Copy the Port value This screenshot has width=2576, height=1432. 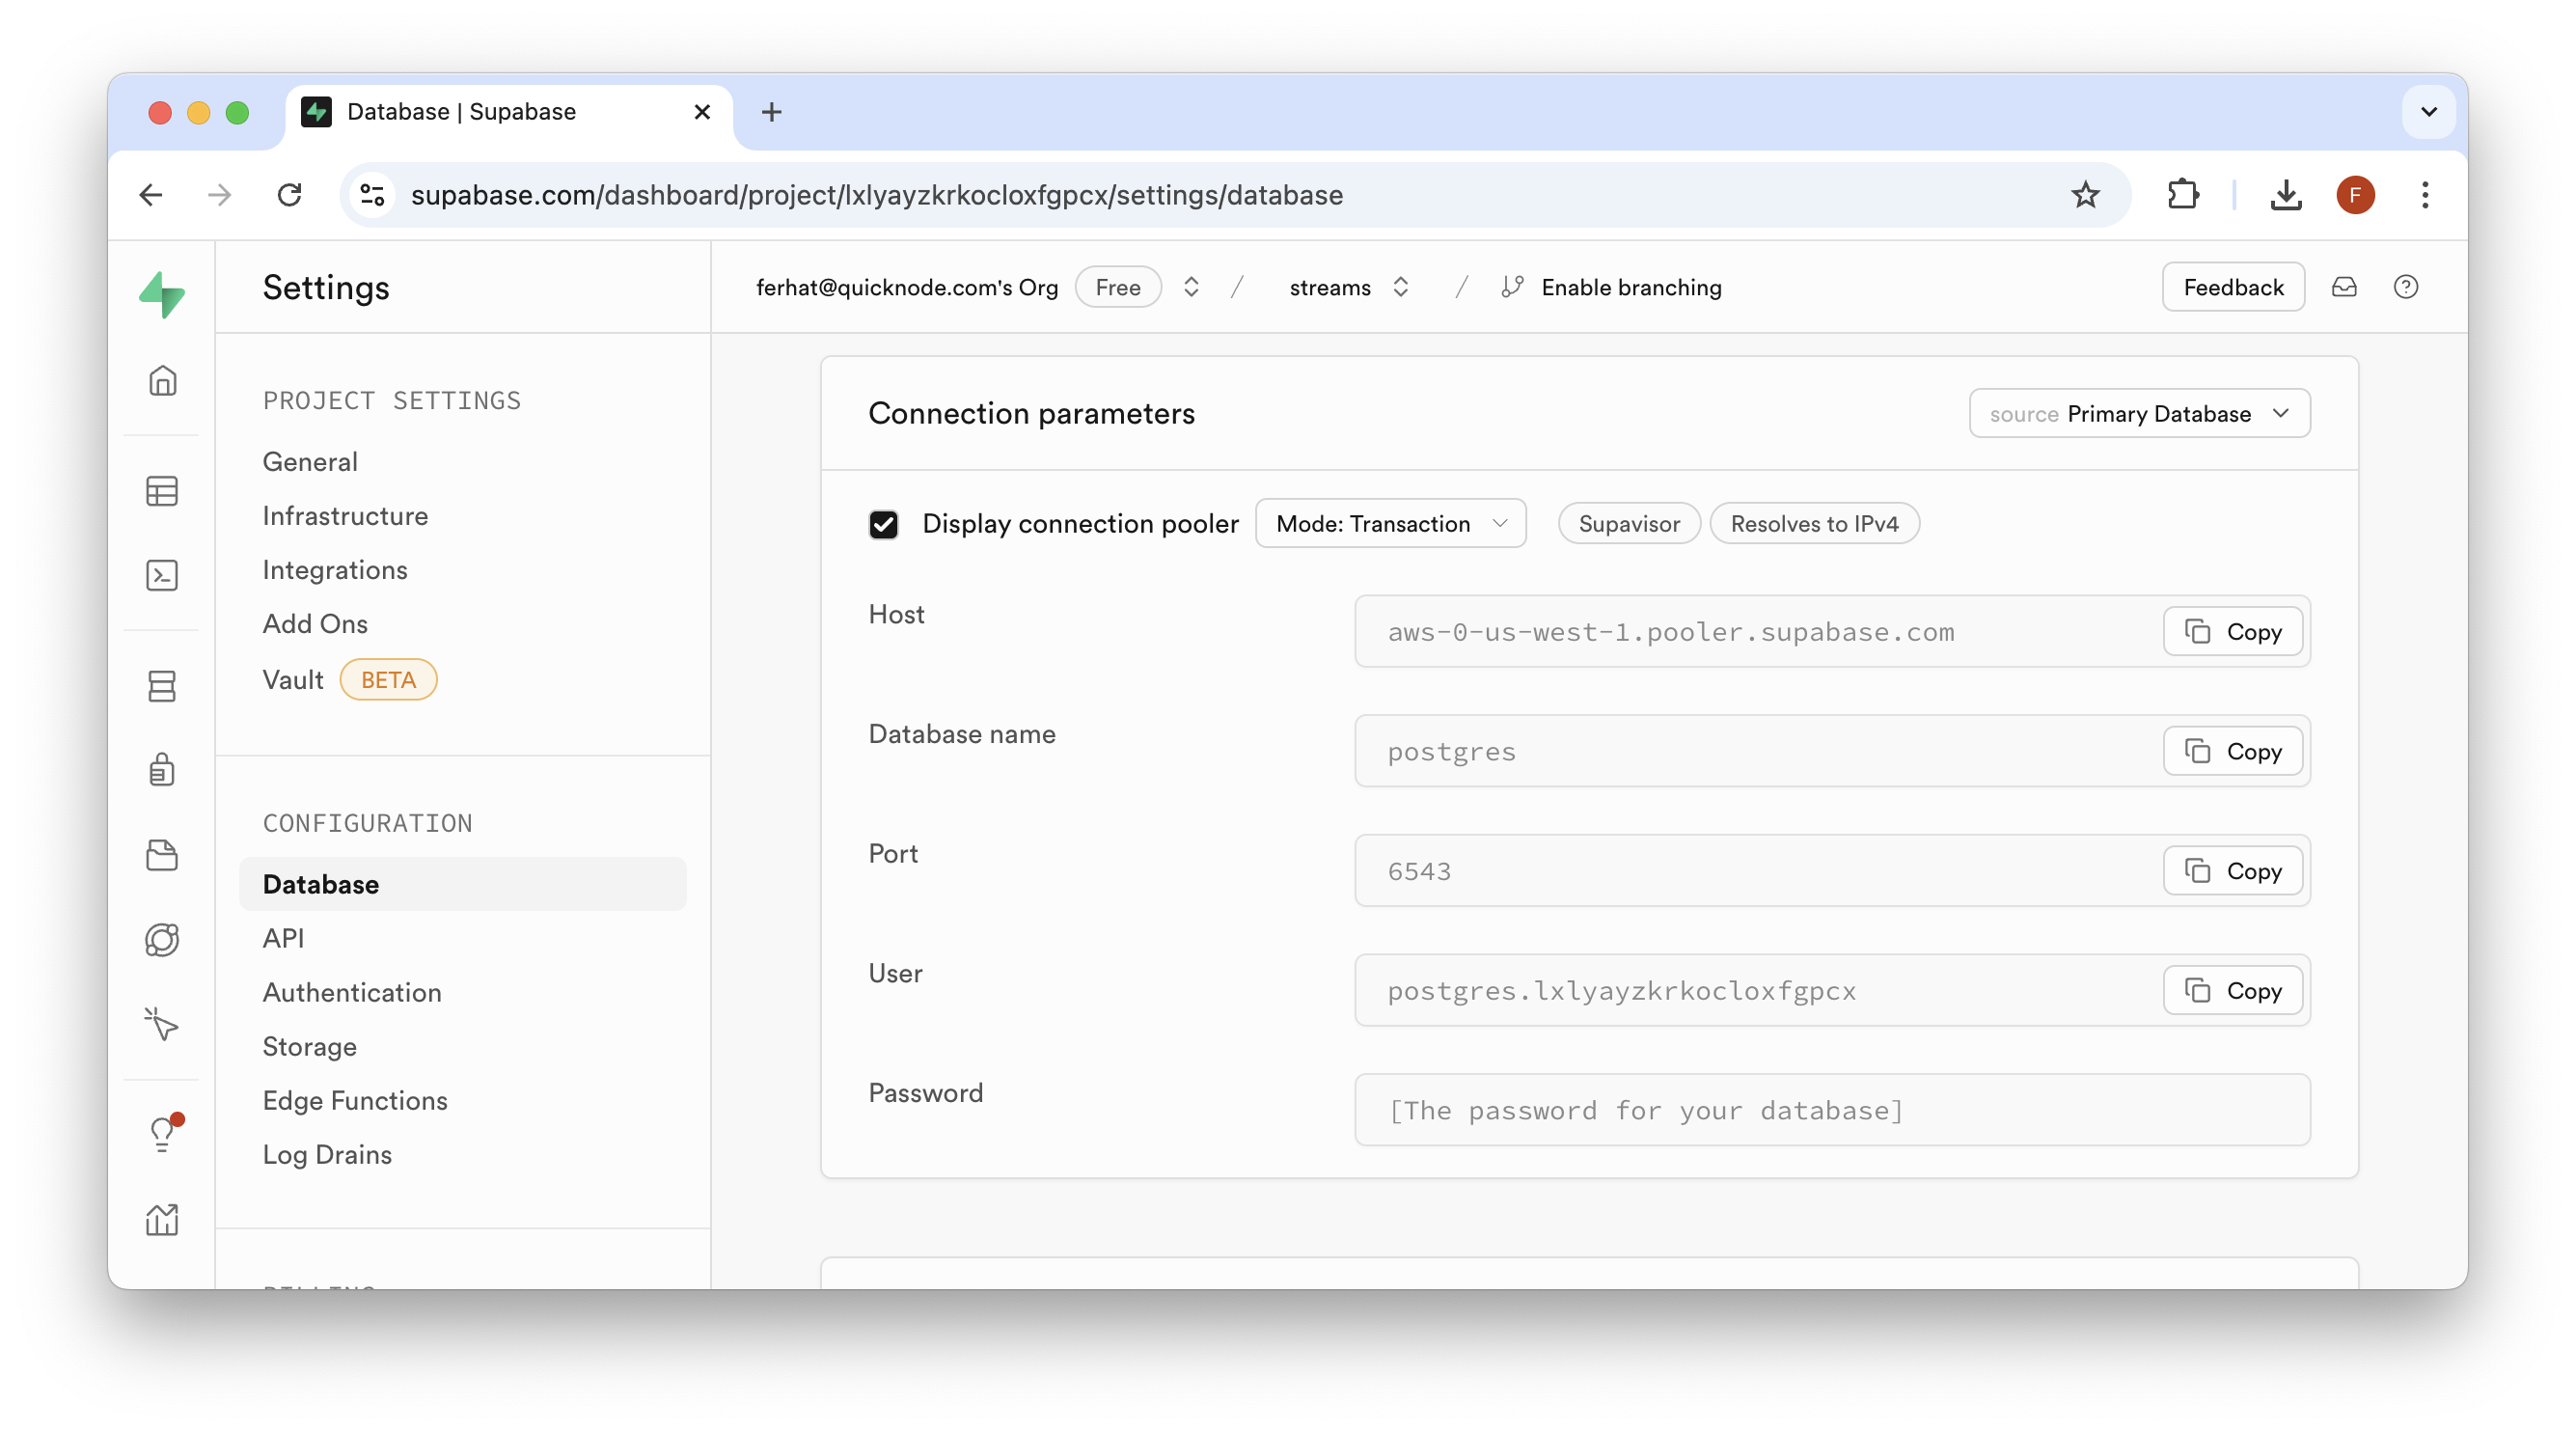click(x=2233, y=871)
